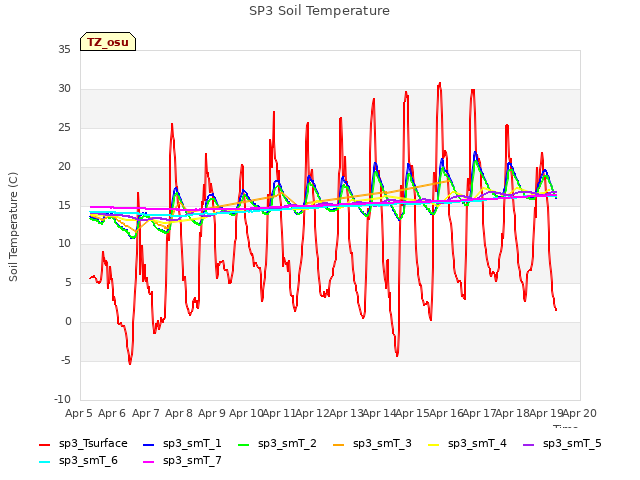Toggle the sp3_smT_4 legend entry
640x480 pixels.
point(467,444)
